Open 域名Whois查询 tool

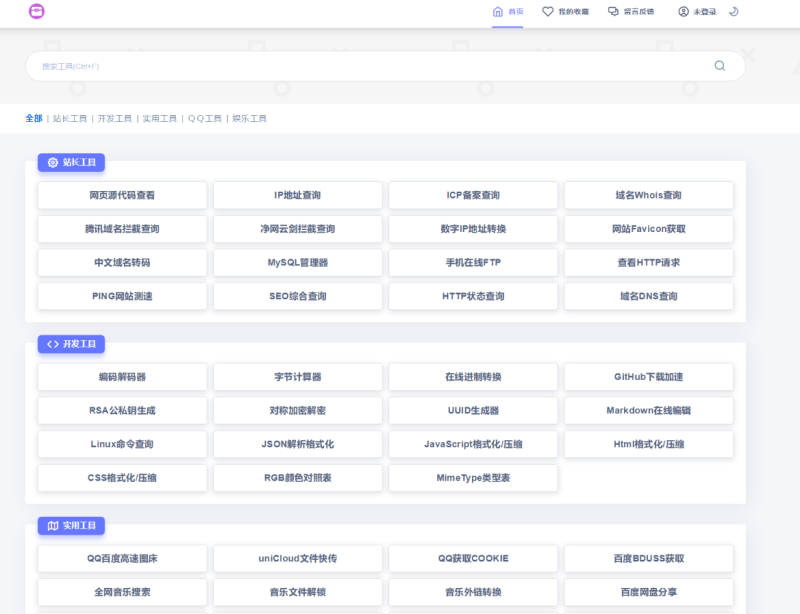coord(648,195)
